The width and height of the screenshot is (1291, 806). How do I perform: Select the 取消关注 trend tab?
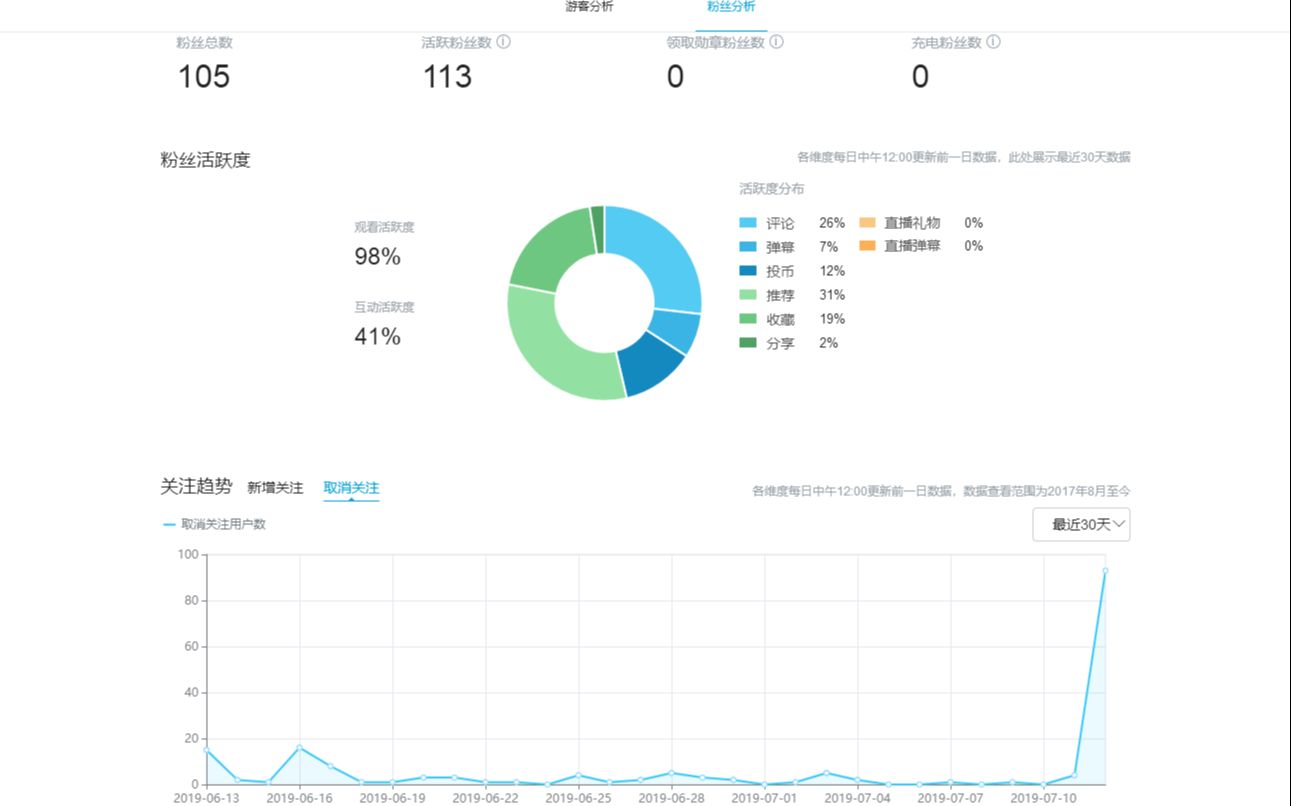(351, 488)
